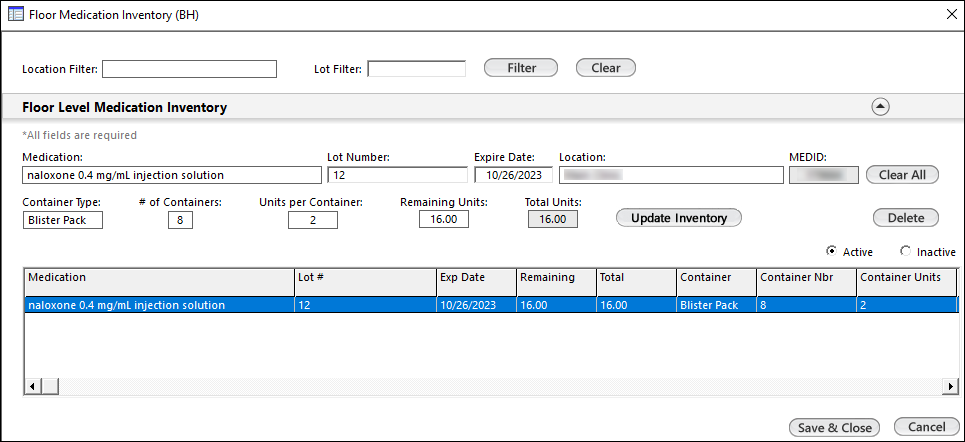Focus the Lot Filter text box
Screen dimensions: 965x442
click(x=417, y=69)
